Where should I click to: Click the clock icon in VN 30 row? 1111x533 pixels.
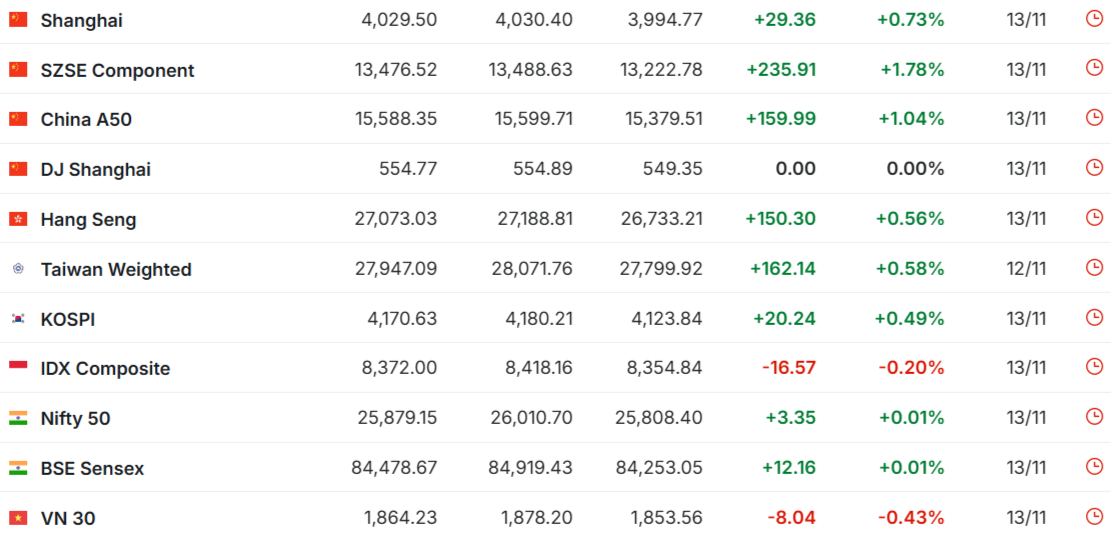[1094, 517]
